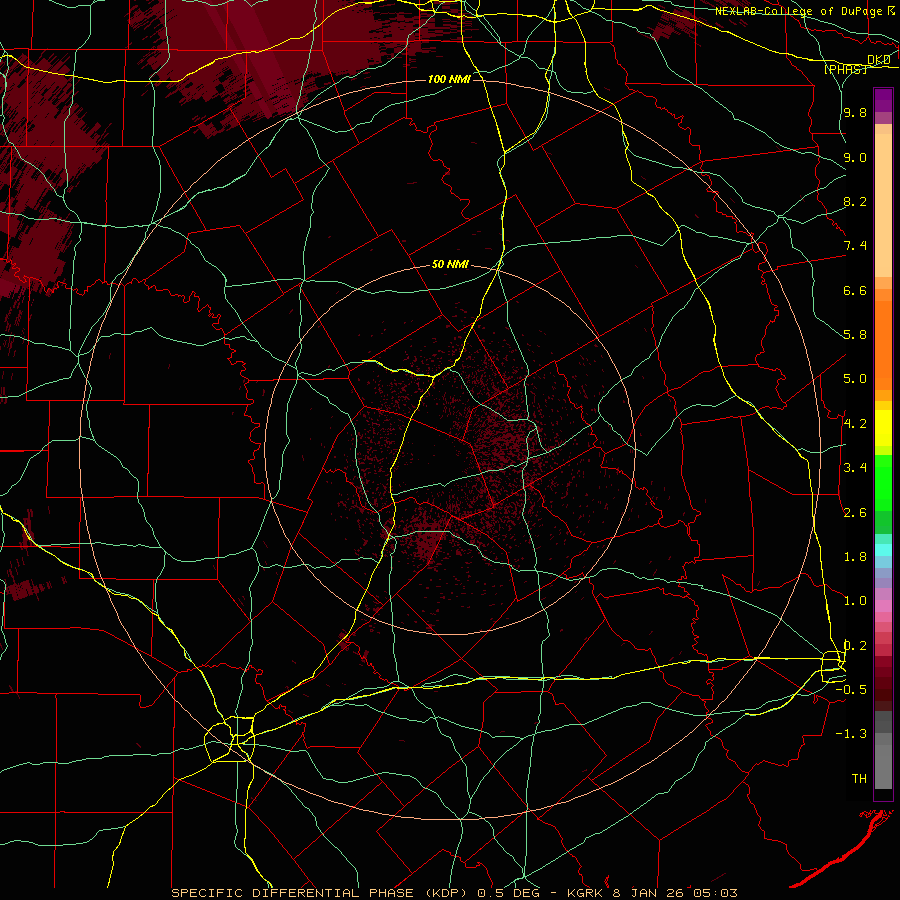Click the 50 NMI range ring label

point(450,264)
